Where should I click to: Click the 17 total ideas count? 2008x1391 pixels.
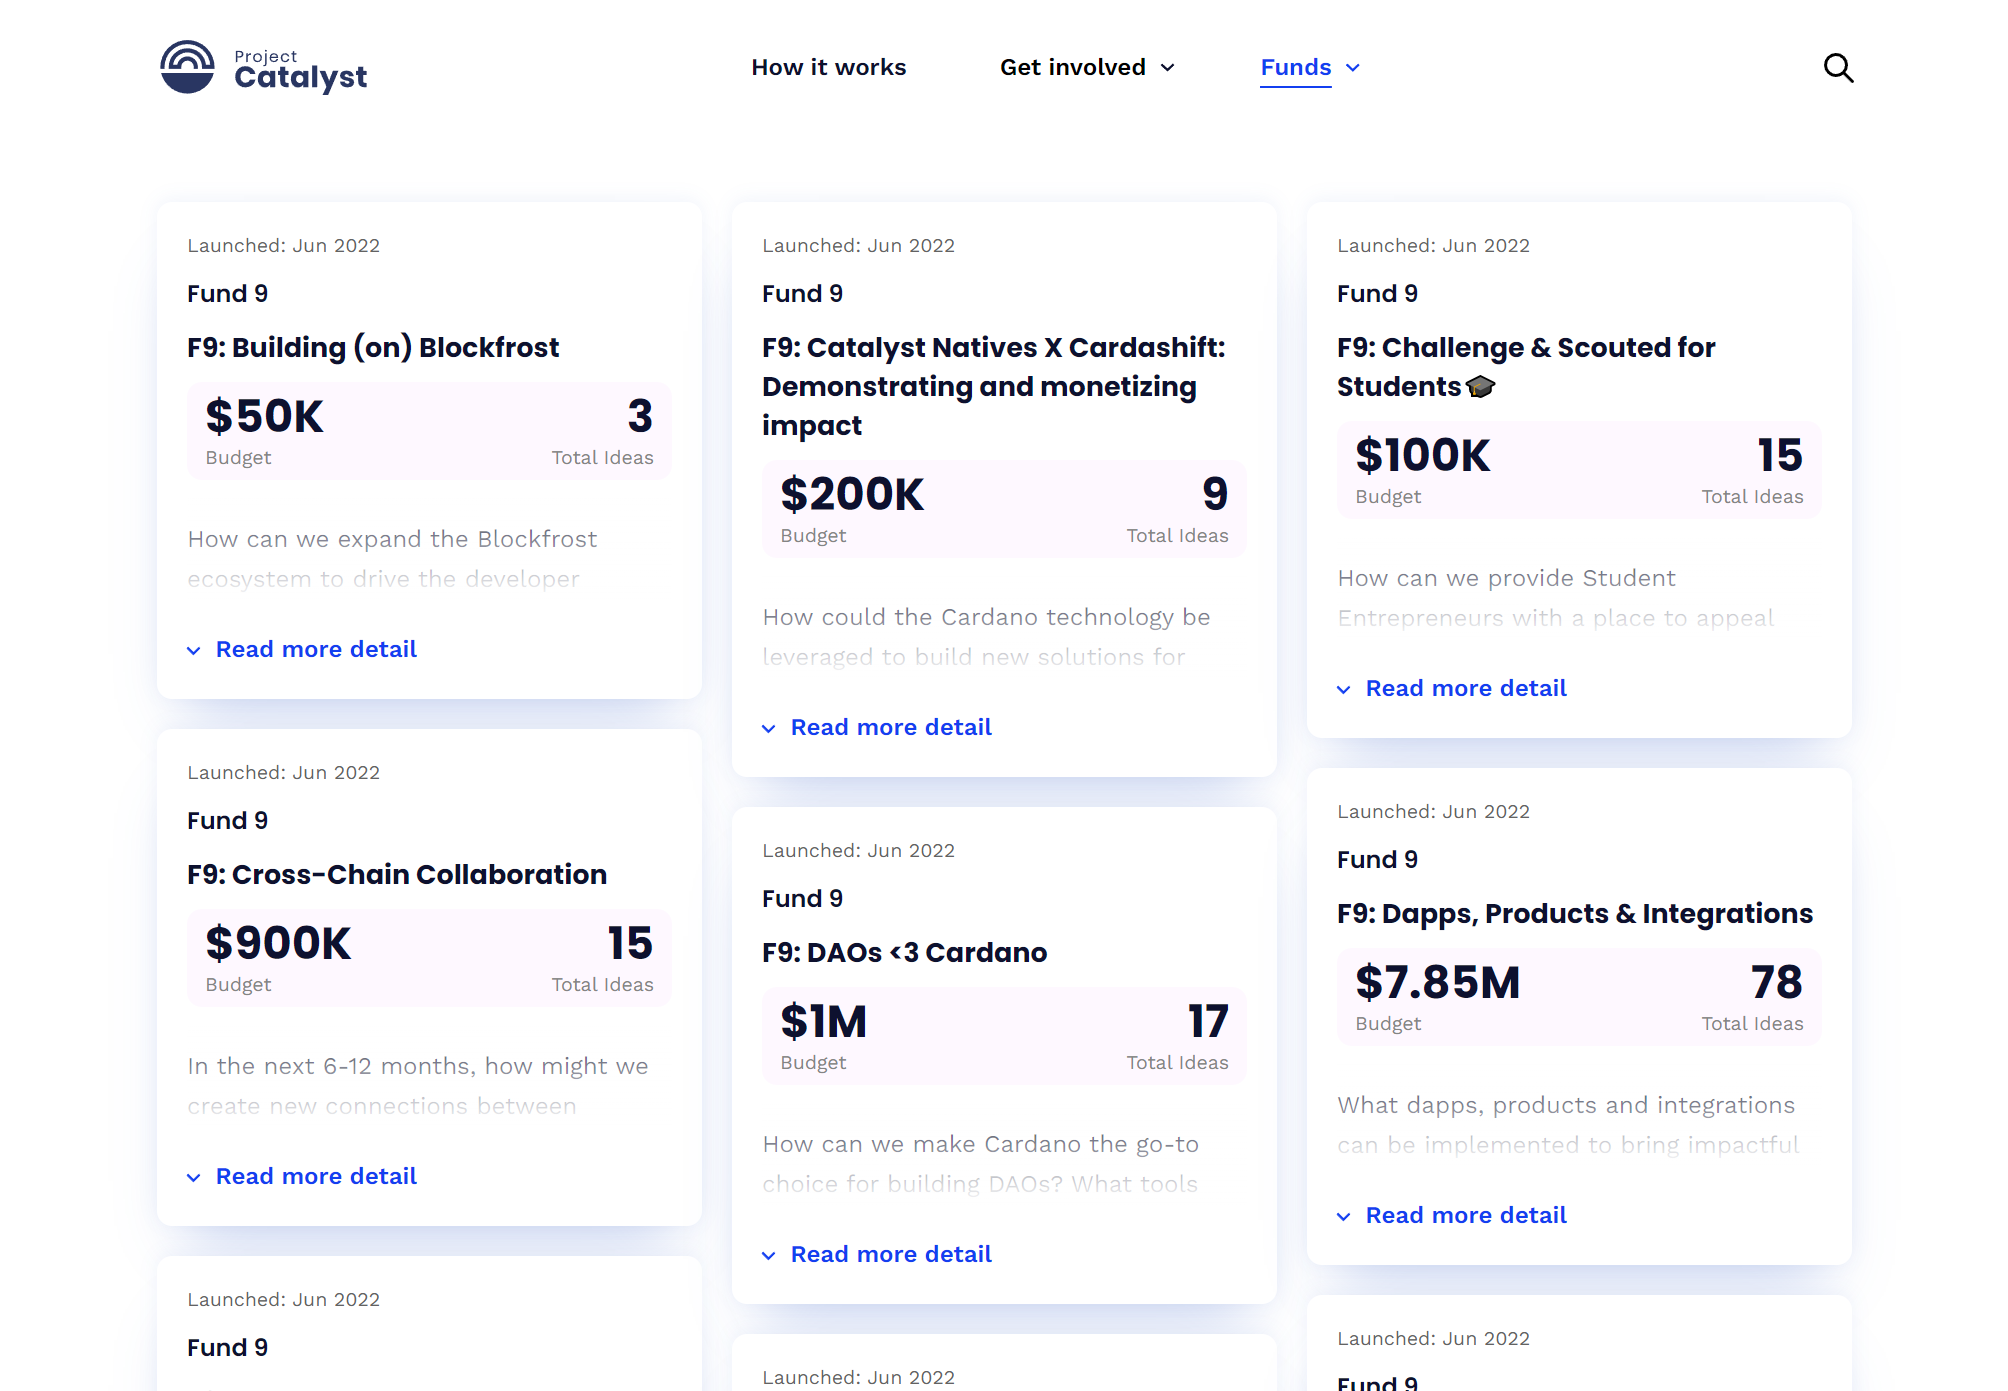[1208, 1021]
